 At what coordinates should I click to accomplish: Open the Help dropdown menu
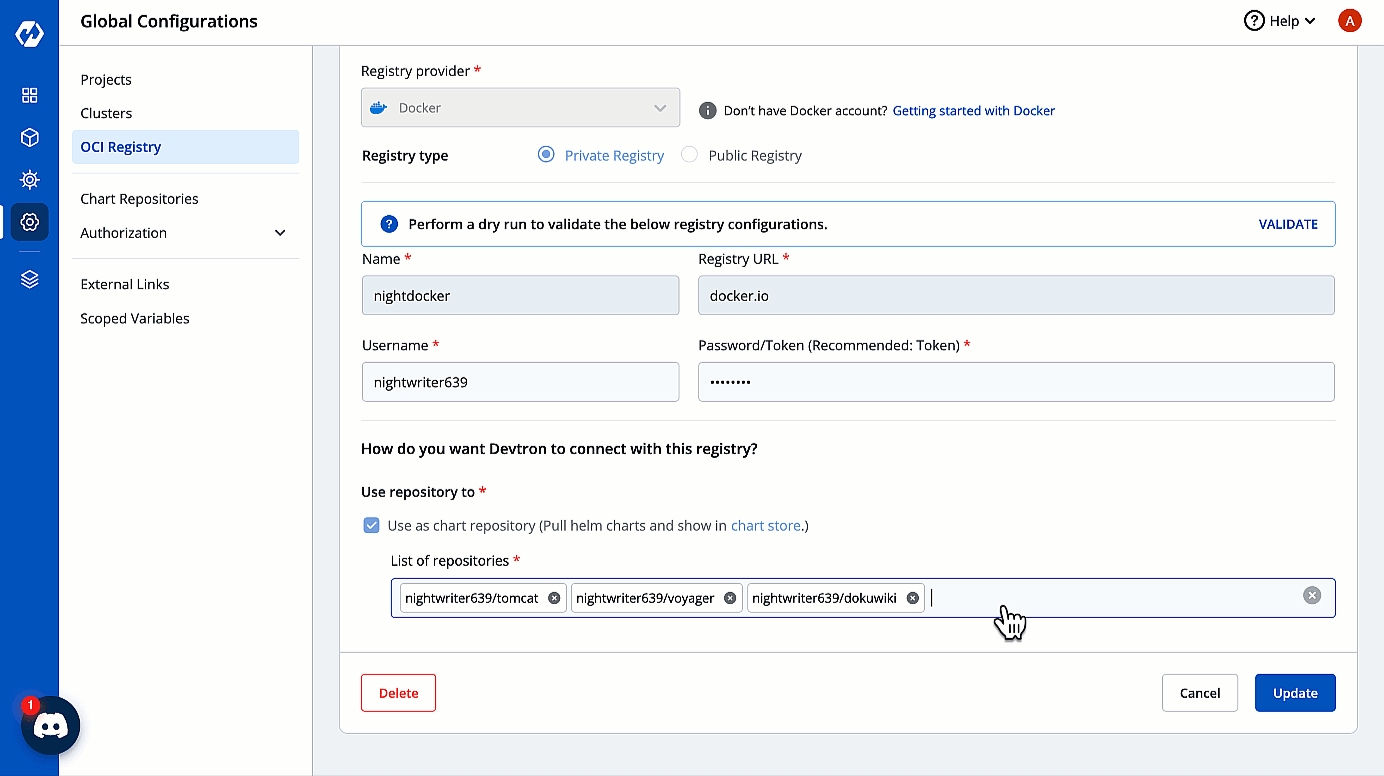click(1279, 21)
